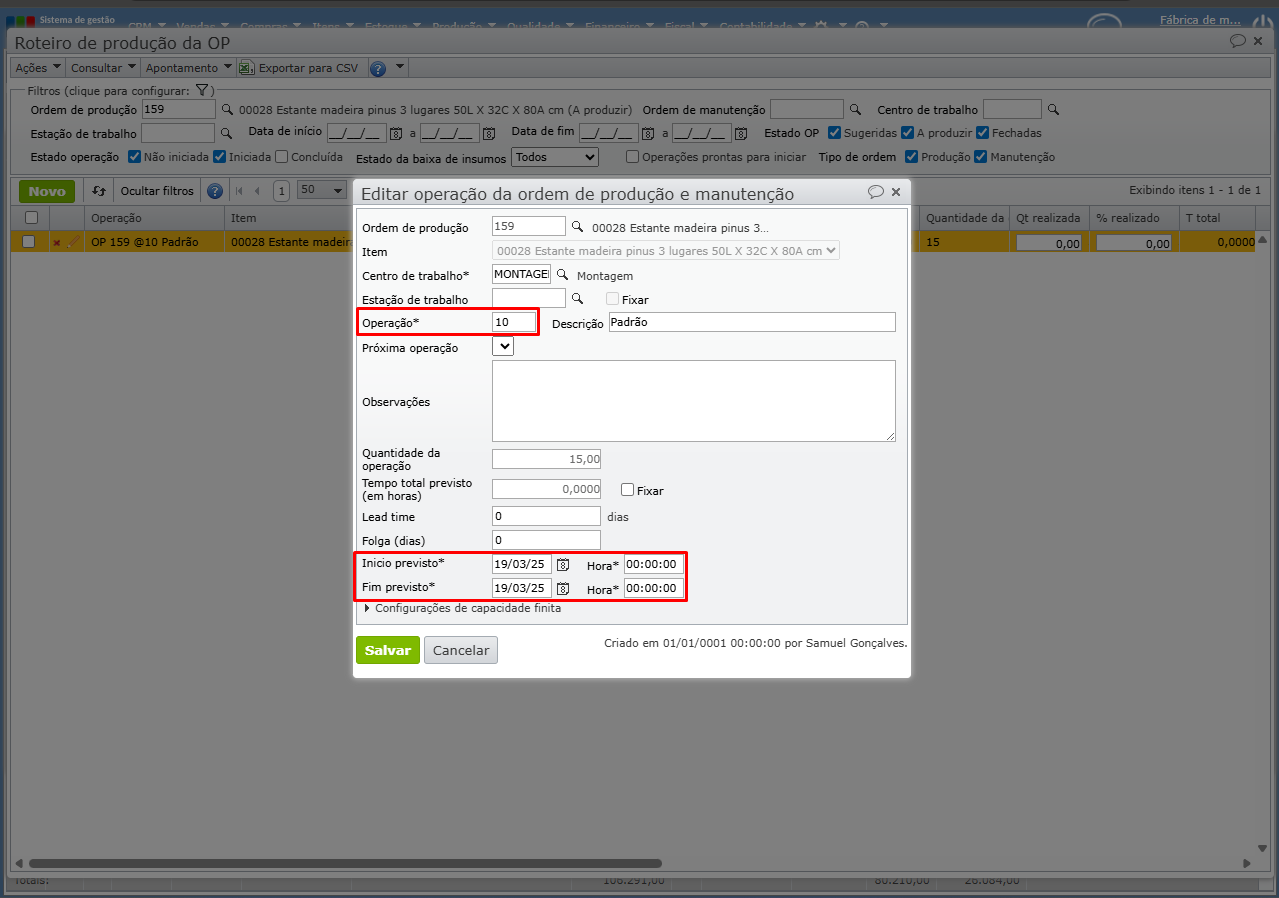Select checkbox of row OP 159 @10 Padrão
The height and width of the screenshot is (898, 1279).
point(29,241)
